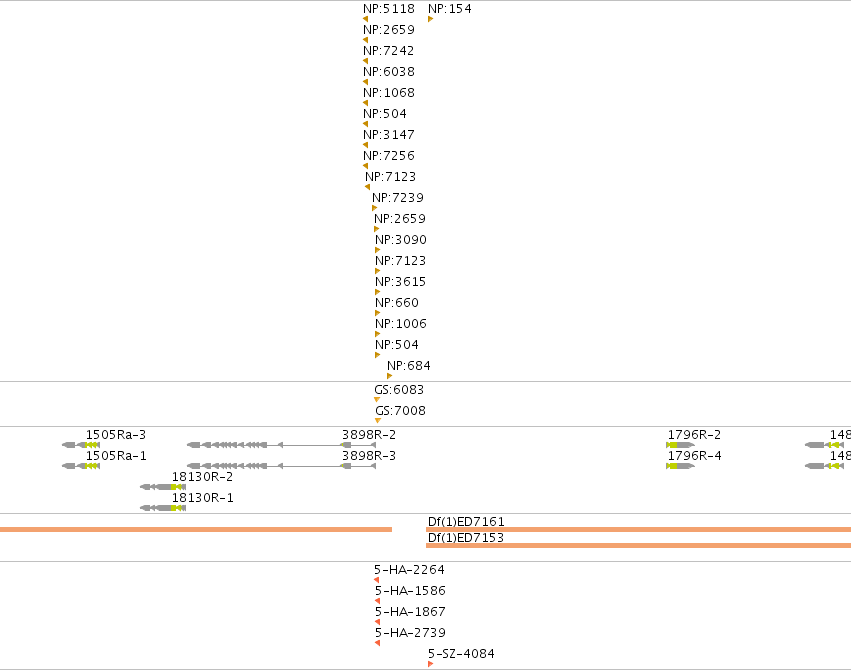Select the triangle glyph under NP:1006
Screen dimensions: 851x670
pyautogui.click(x=378, y=334)
